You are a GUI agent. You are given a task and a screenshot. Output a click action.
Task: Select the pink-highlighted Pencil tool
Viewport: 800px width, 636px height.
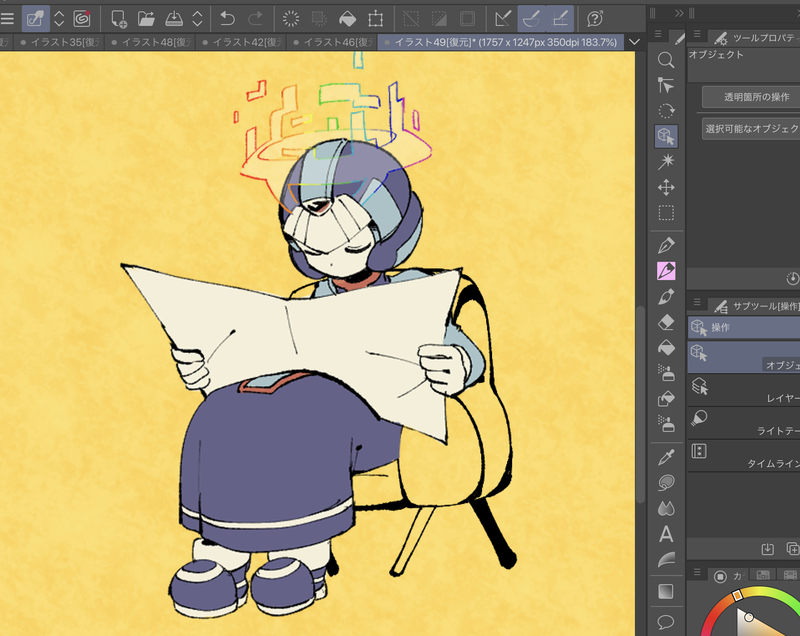tap(666, 271)
